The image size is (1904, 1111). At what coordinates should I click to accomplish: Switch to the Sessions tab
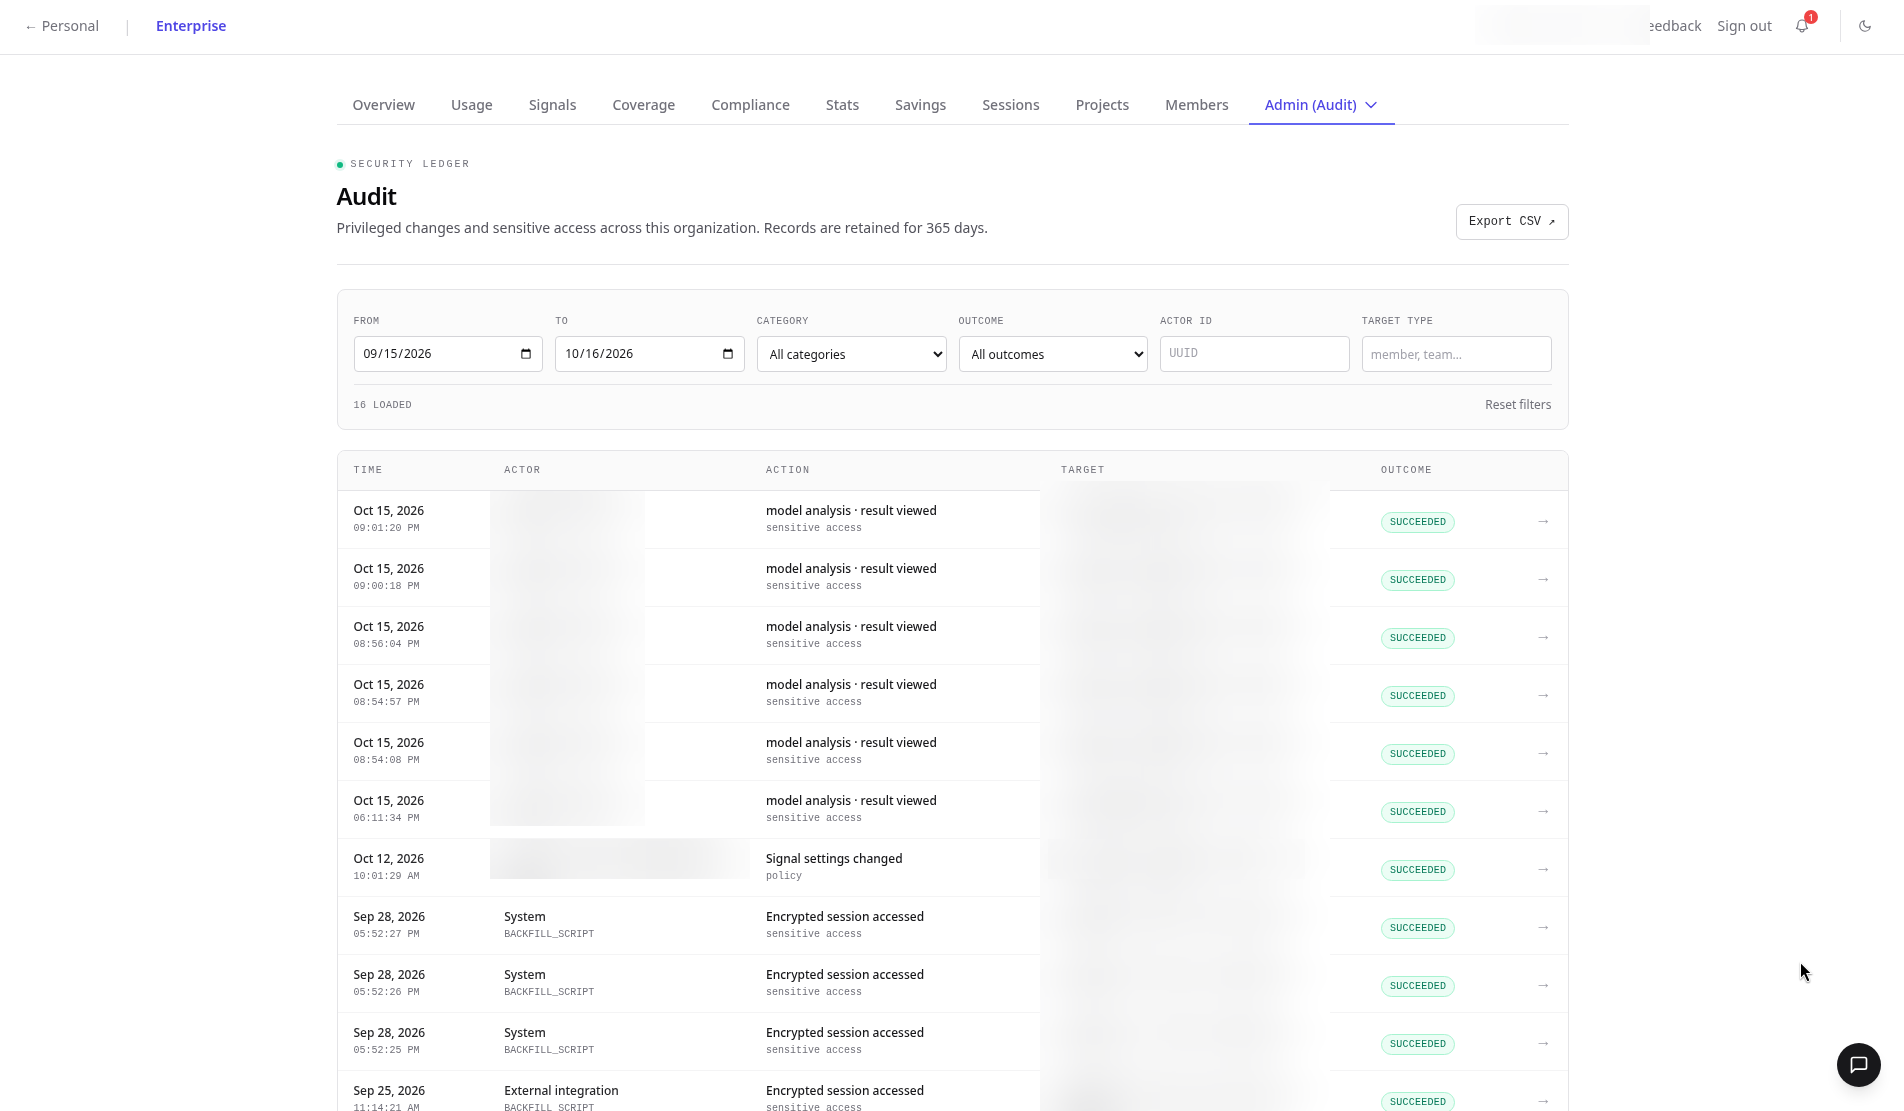(x=1010, y=105)
